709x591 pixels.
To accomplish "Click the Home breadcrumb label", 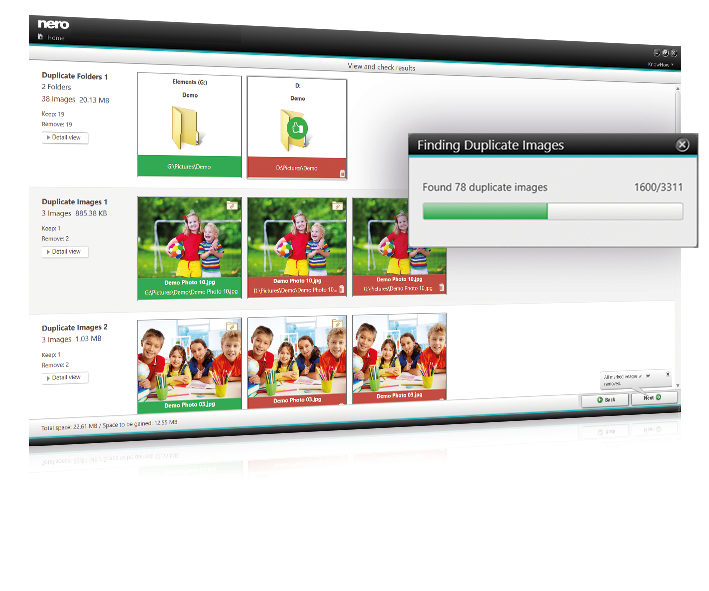I will (x=56, y=38).
